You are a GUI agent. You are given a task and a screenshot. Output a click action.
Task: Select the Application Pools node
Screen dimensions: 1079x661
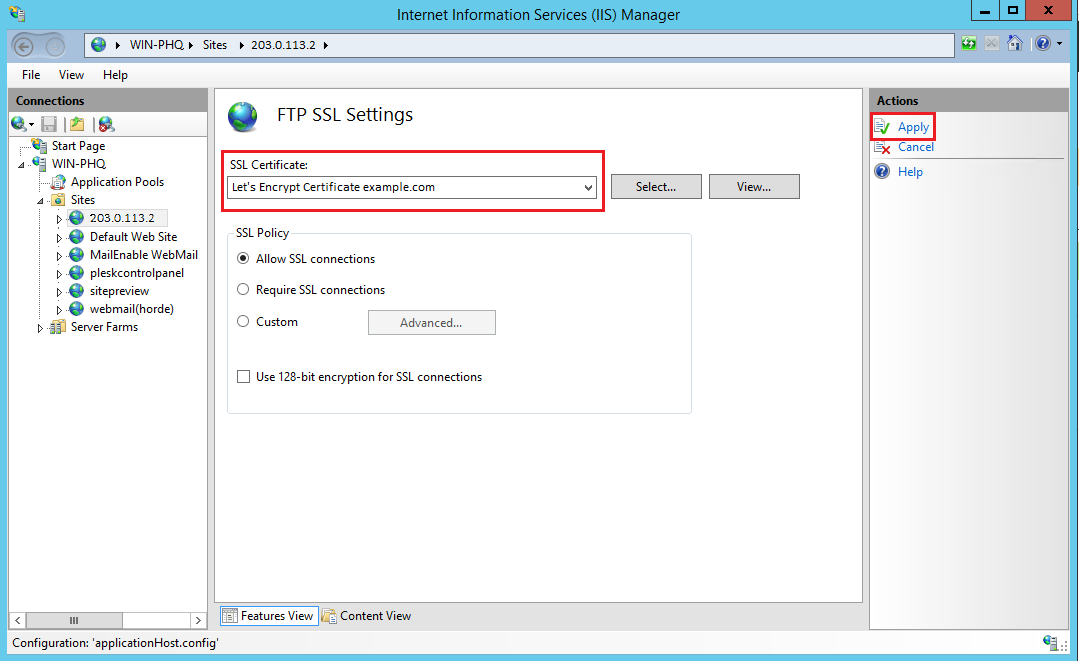(x=117, y=182)
